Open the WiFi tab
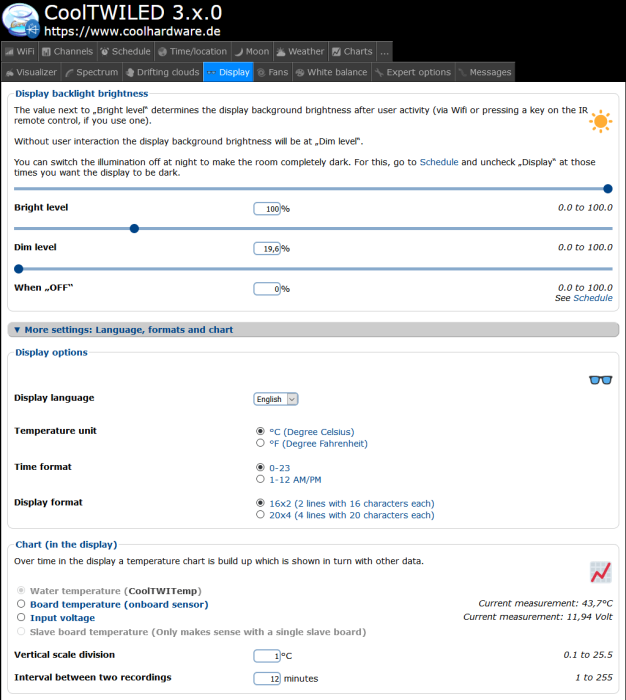This screenshot has height=700, width=626. 20,51
